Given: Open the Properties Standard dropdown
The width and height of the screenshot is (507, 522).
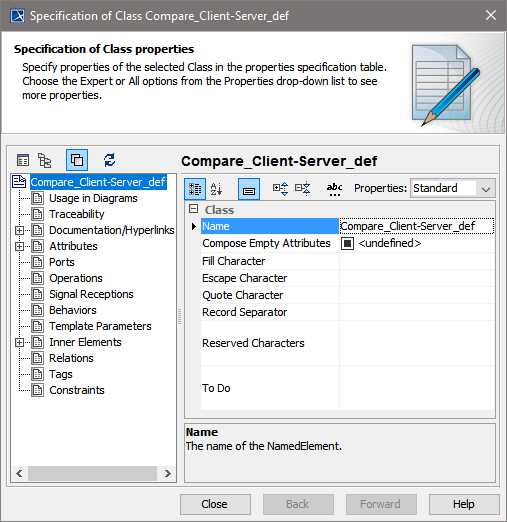Looking at the screenshot, I should 453,189.
